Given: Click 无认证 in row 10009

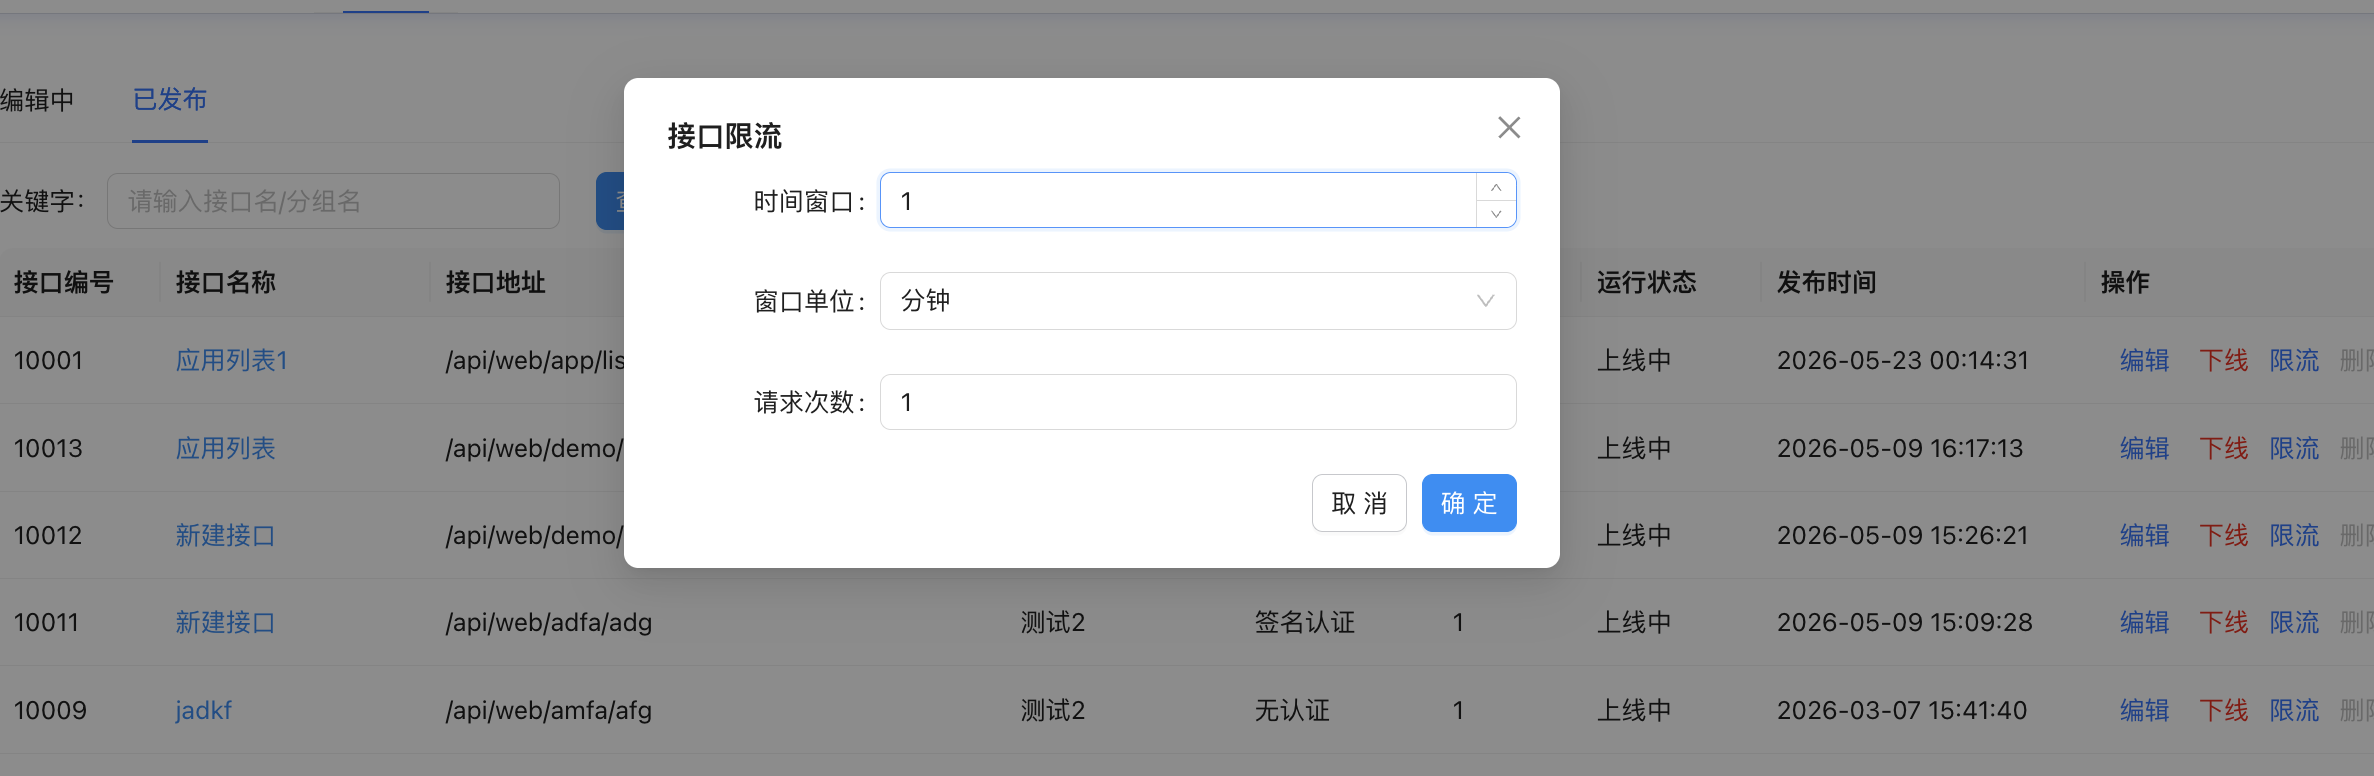Looking at the screenshot, I should [x=1292, y=710].
